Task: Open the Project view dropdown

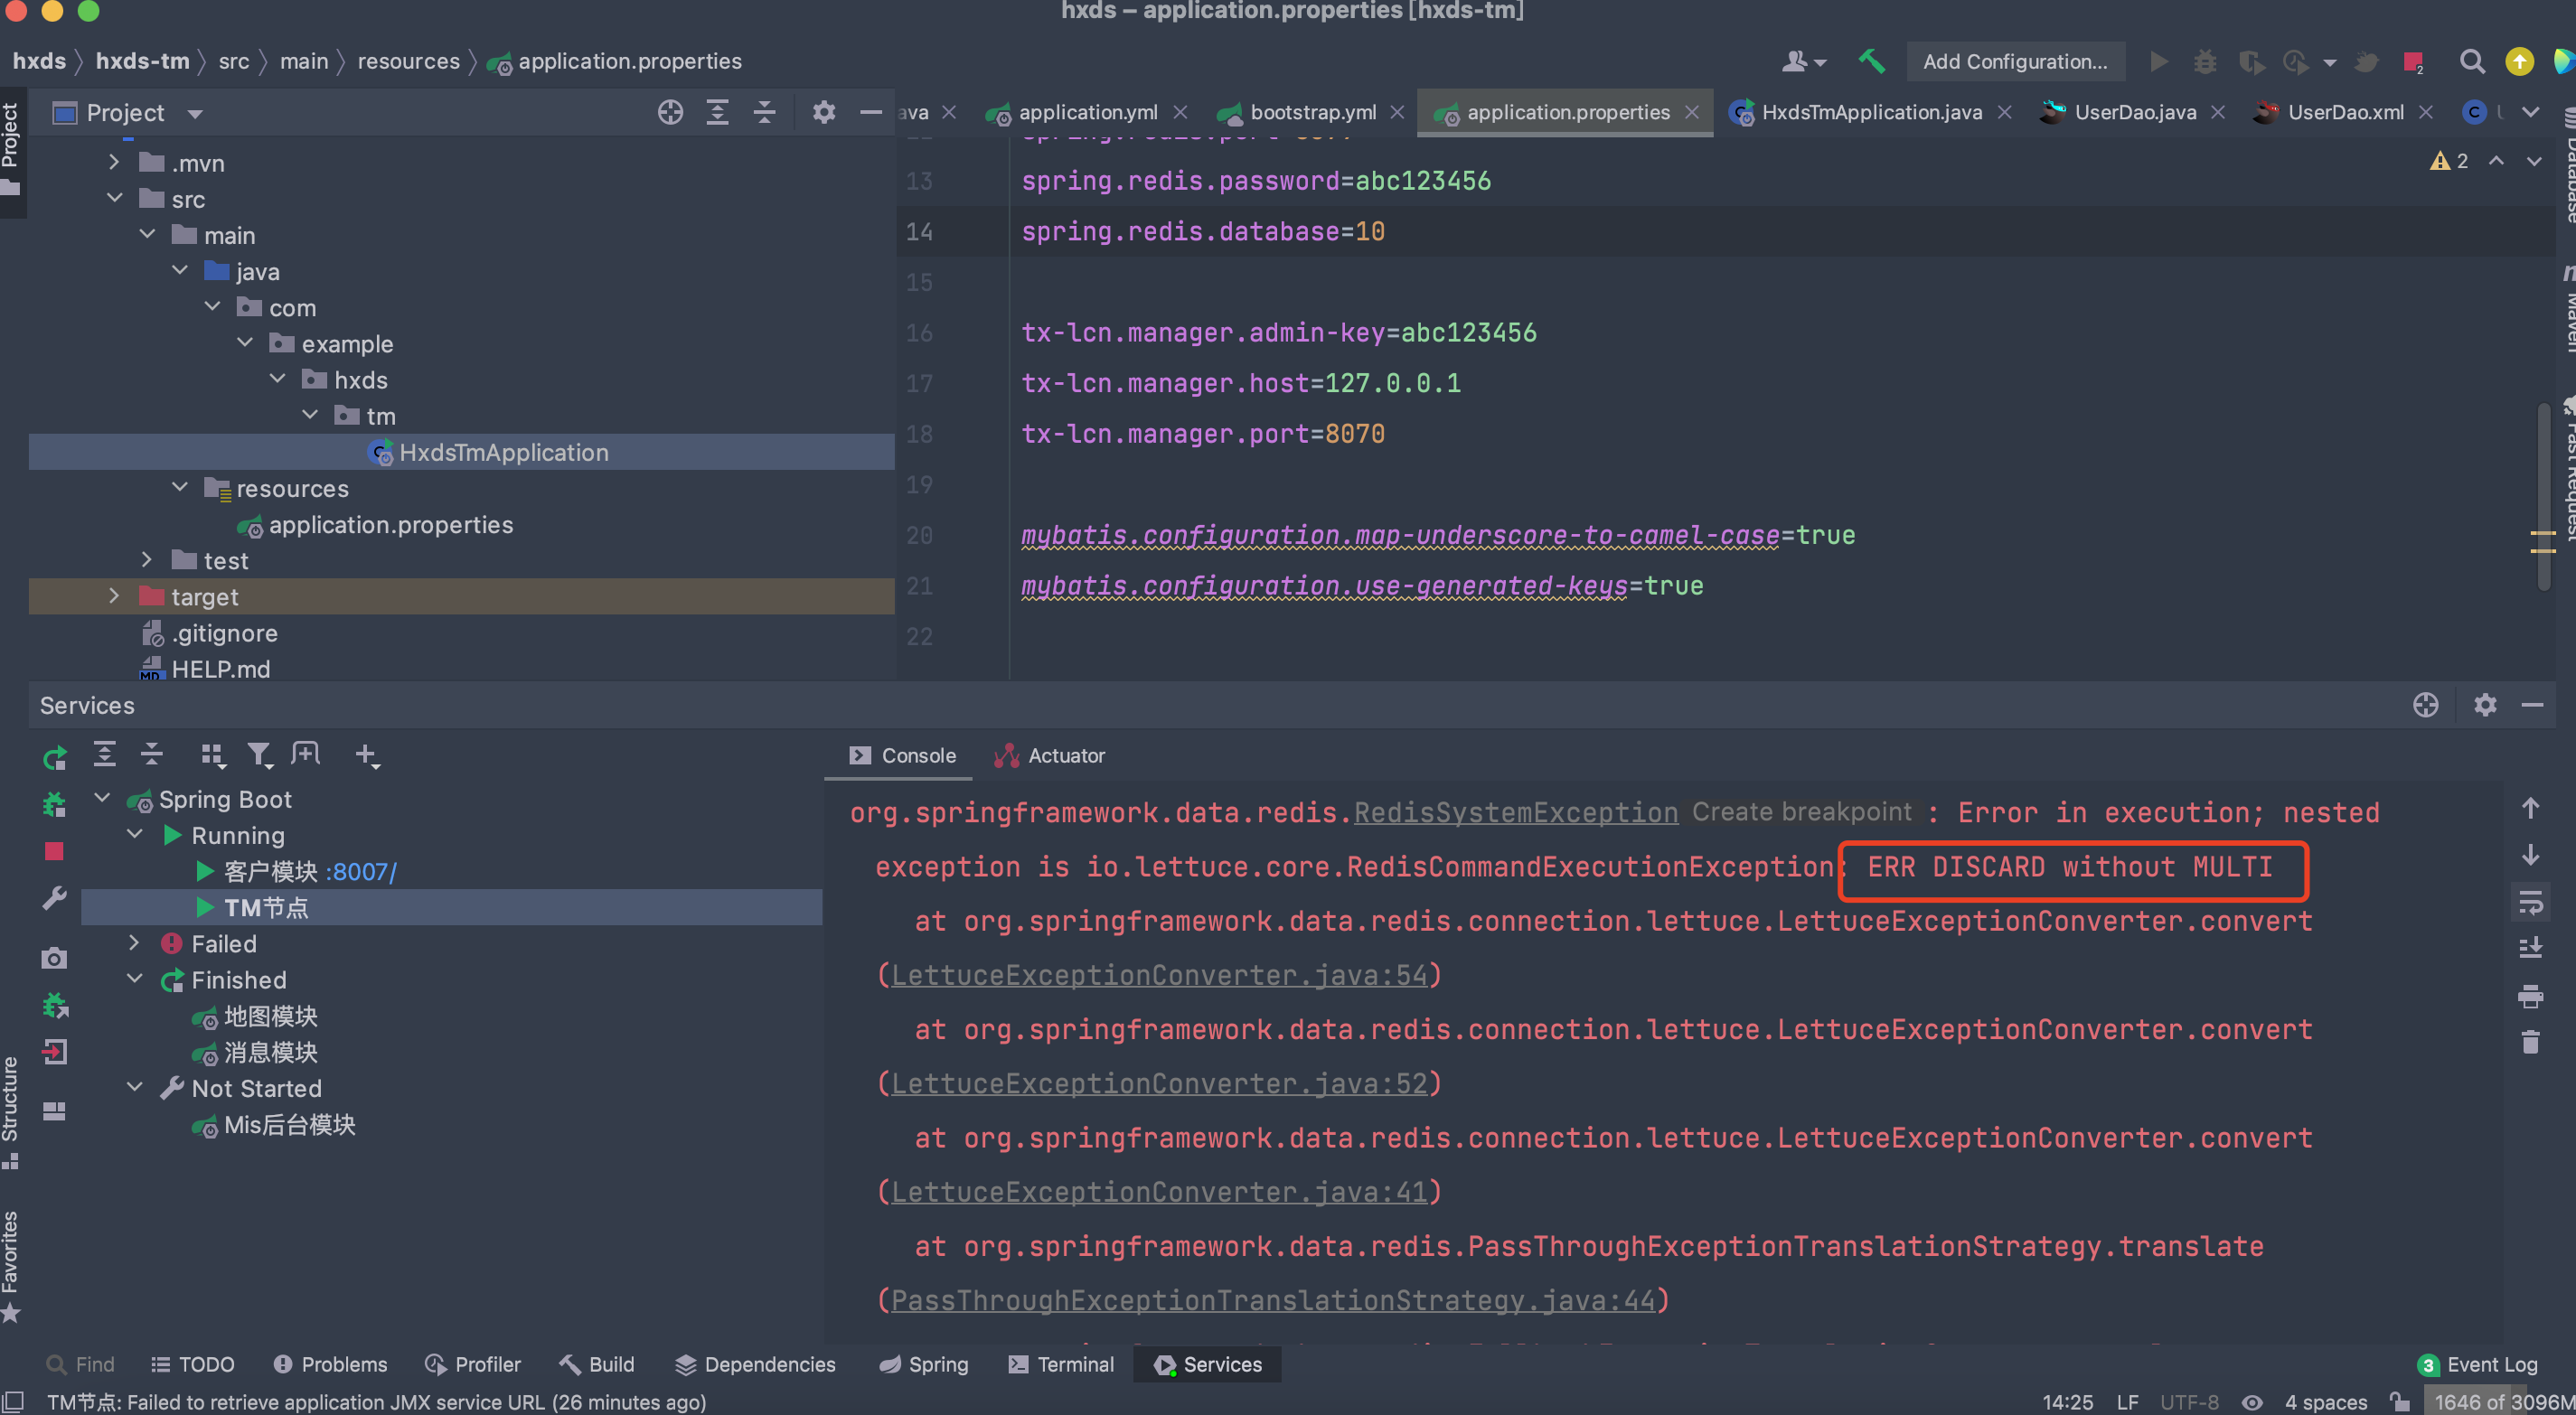Action: click(195, 113)
